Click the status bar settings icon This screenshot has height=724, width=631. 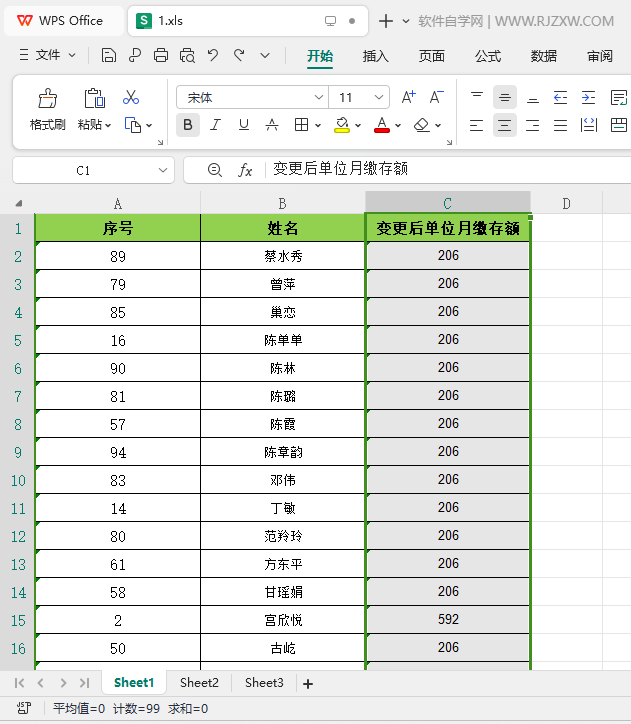pos(24,708)
